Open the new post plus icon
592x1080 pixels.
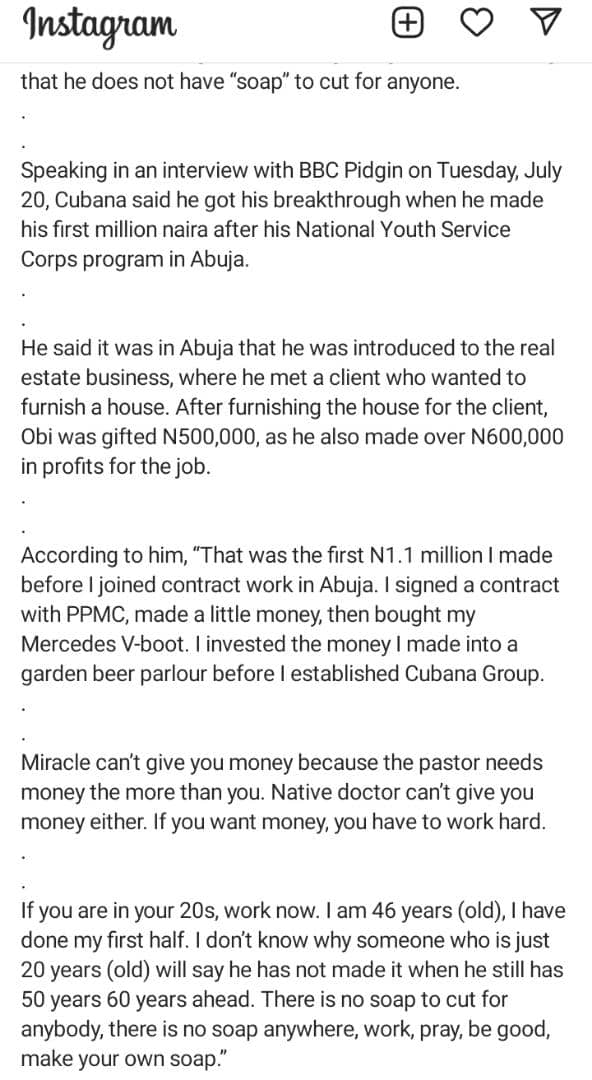point(407,24)
